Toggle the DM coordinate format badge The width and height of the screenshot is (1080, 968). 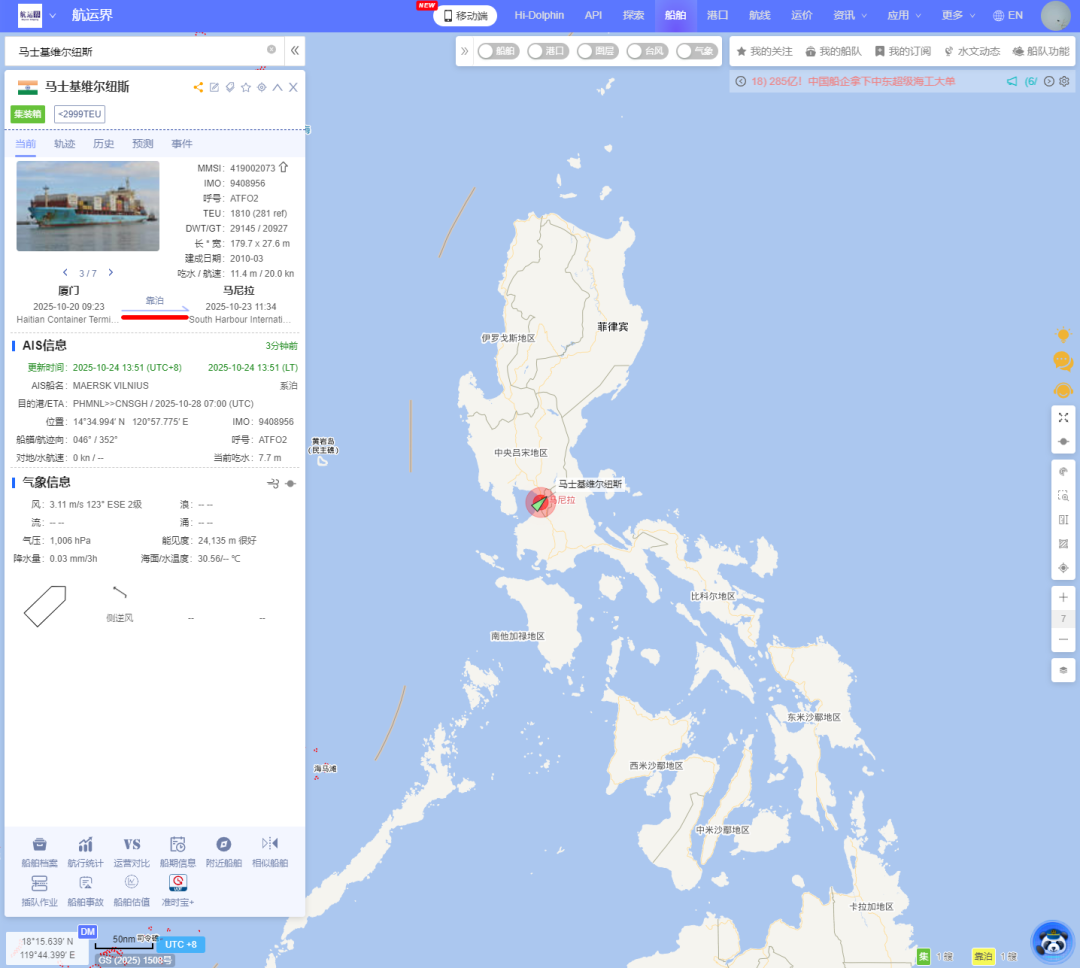click(x=87, y=931)
